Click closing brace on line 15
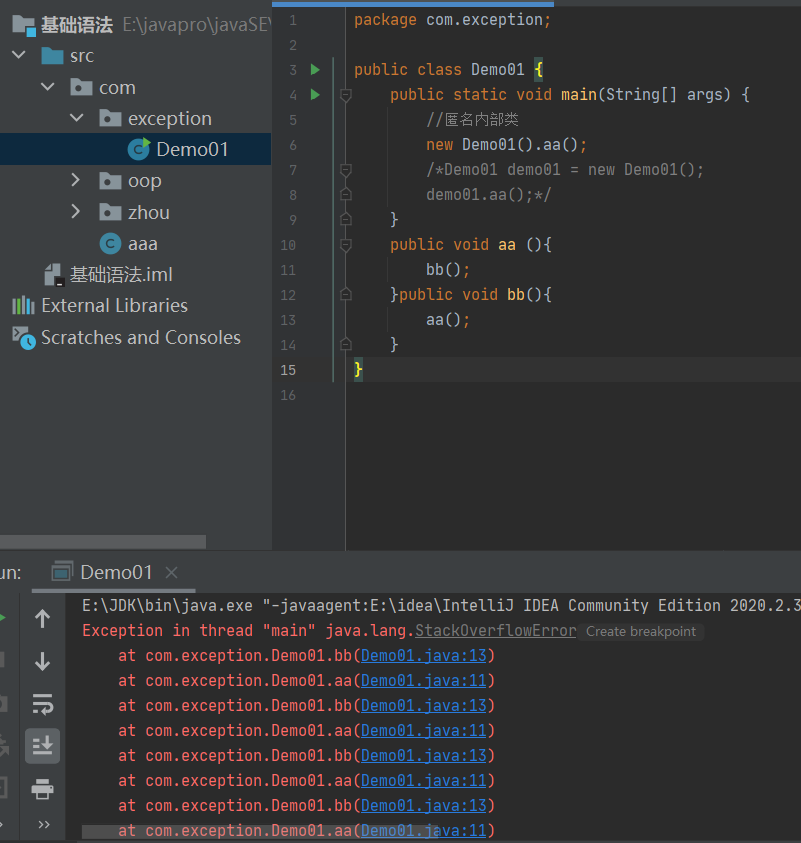The image size is (801, 843). [358, 370]
